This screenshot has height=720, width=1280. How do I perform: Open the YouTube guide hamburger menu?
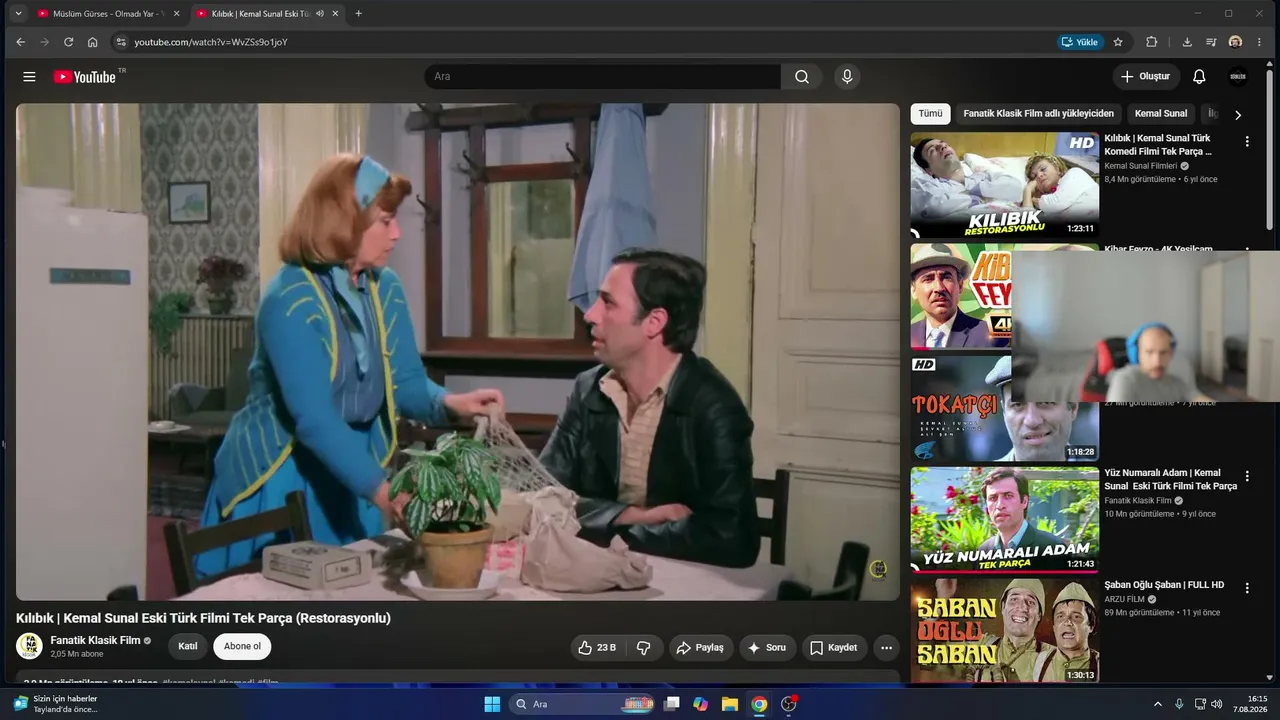[x=29, y=77]
